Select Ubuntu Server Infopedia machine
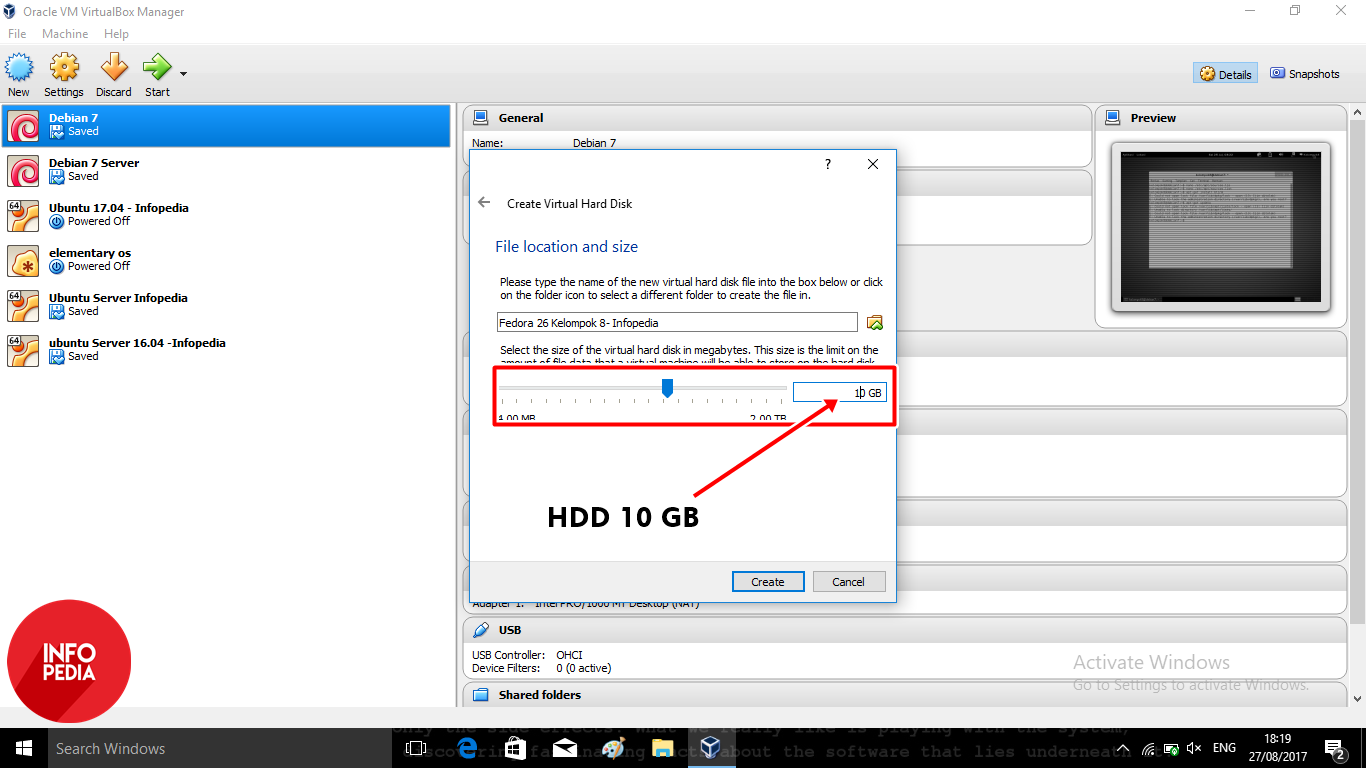Screen dimensions: 1366x768 tap(226, 305)
